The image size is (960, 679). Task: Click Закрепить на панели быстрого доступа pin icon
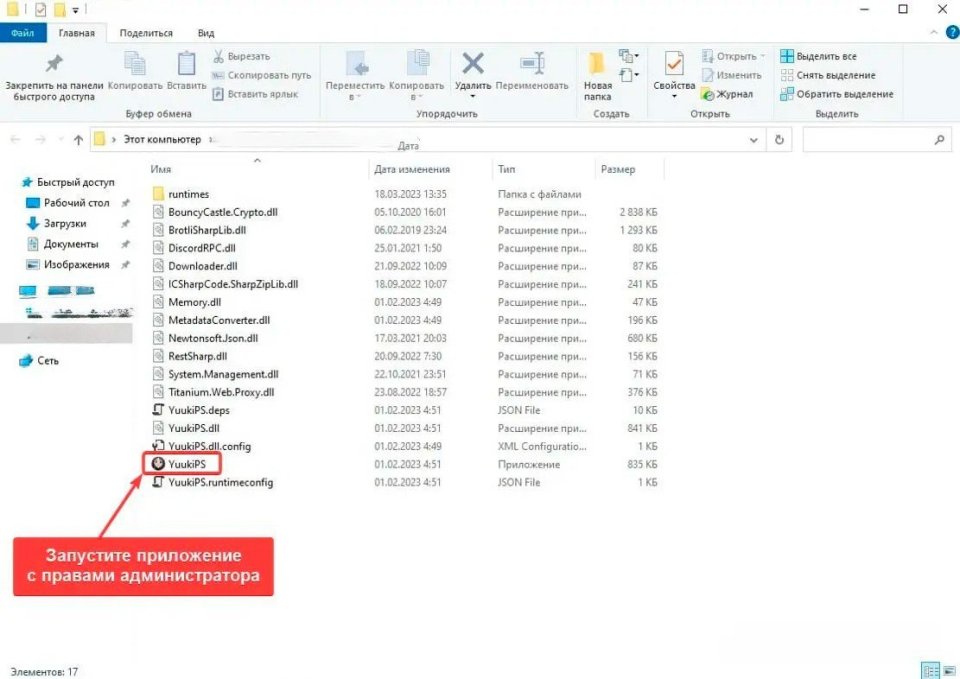54,64
